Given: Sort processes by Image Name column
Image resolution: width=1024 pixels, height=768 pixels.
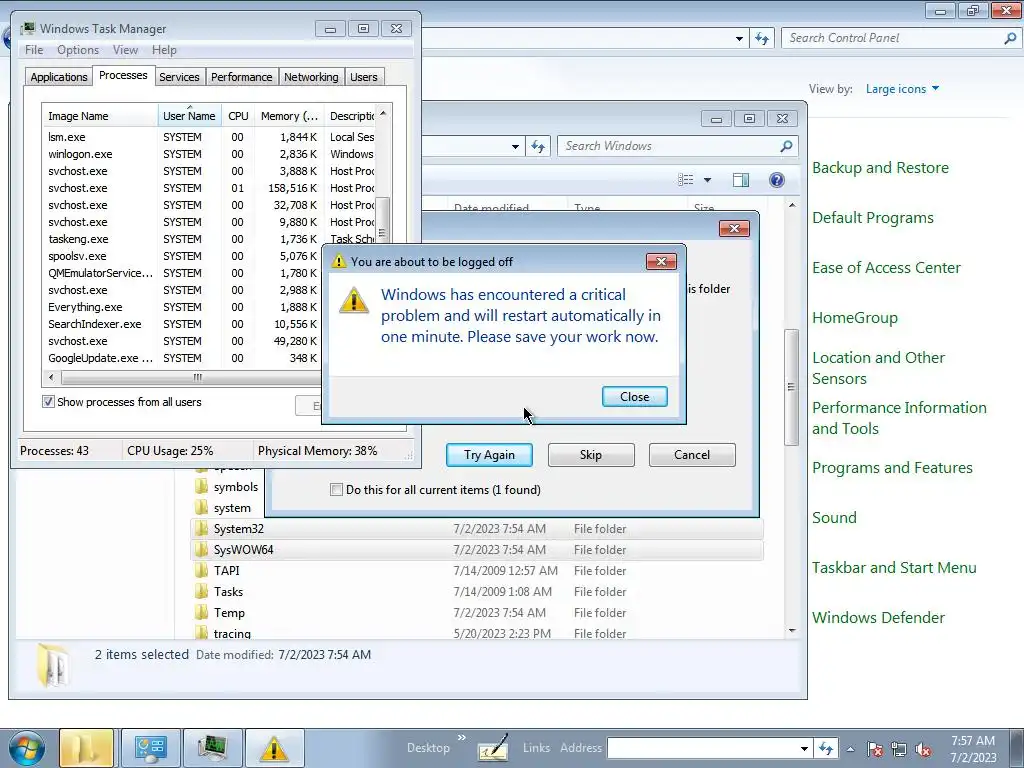Looking at the screenshot, I should point(99,116).
